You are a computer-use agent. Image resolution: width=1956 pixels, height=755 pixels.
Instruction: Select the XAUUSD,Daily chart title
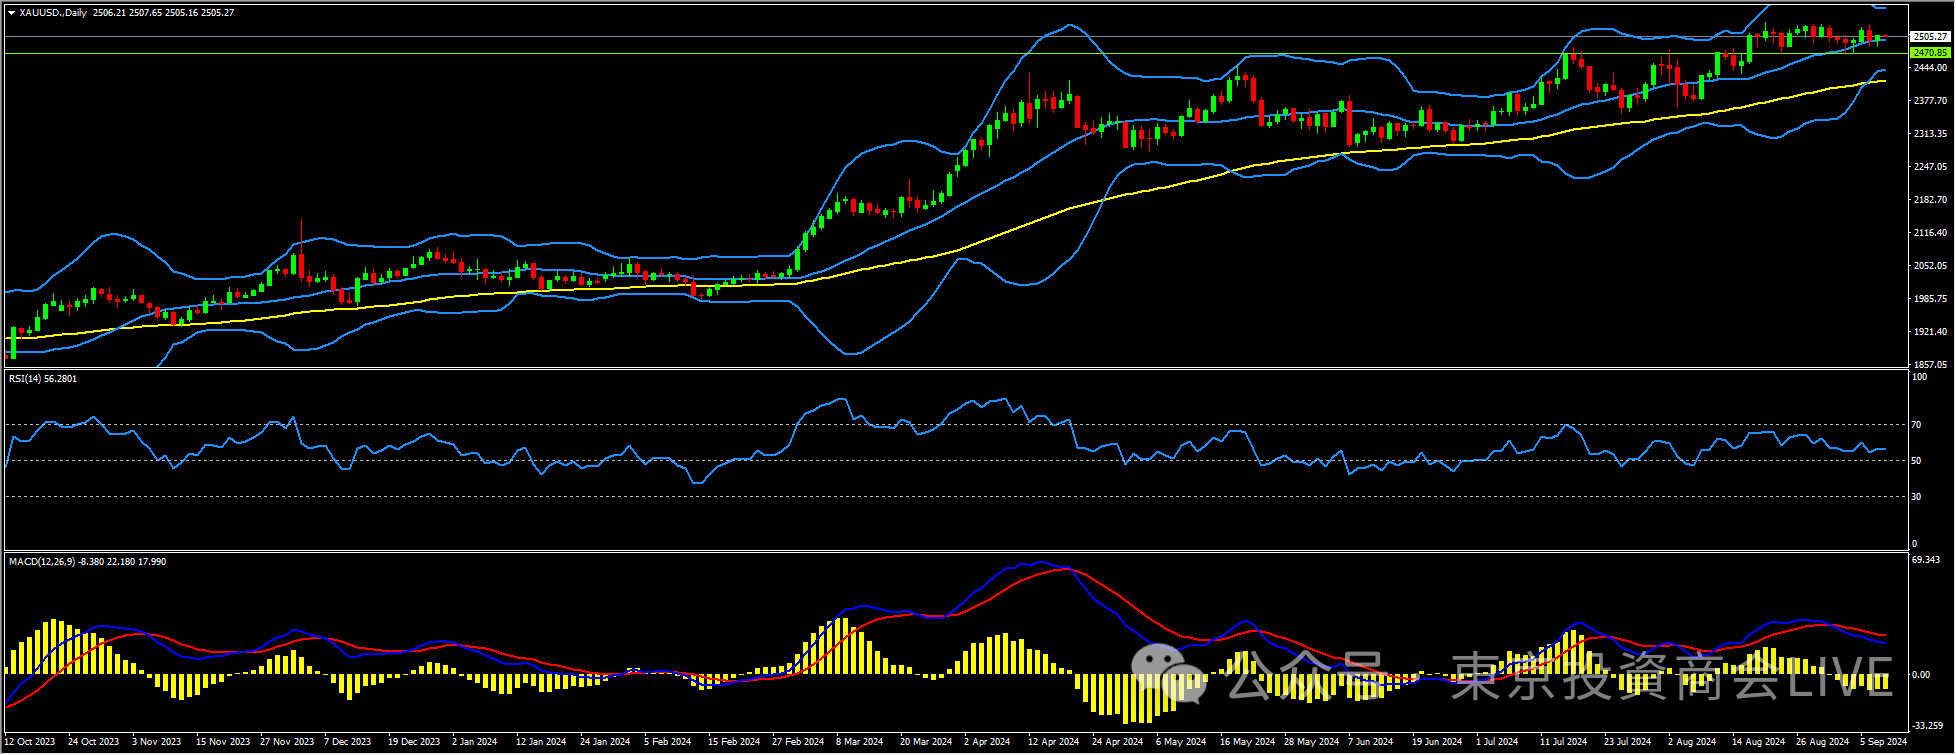(53, 13)
